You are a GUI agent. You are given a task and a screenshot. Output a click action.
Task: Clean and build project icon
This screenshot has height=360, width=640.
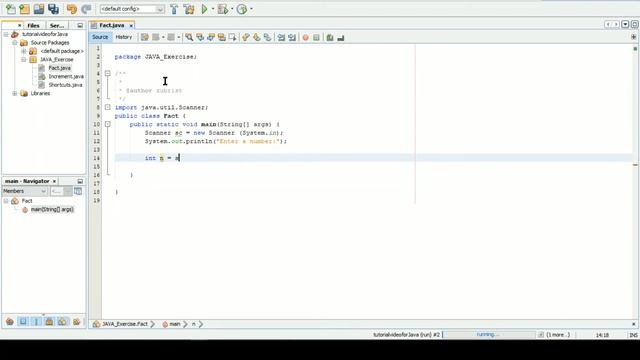click(189, 9)
